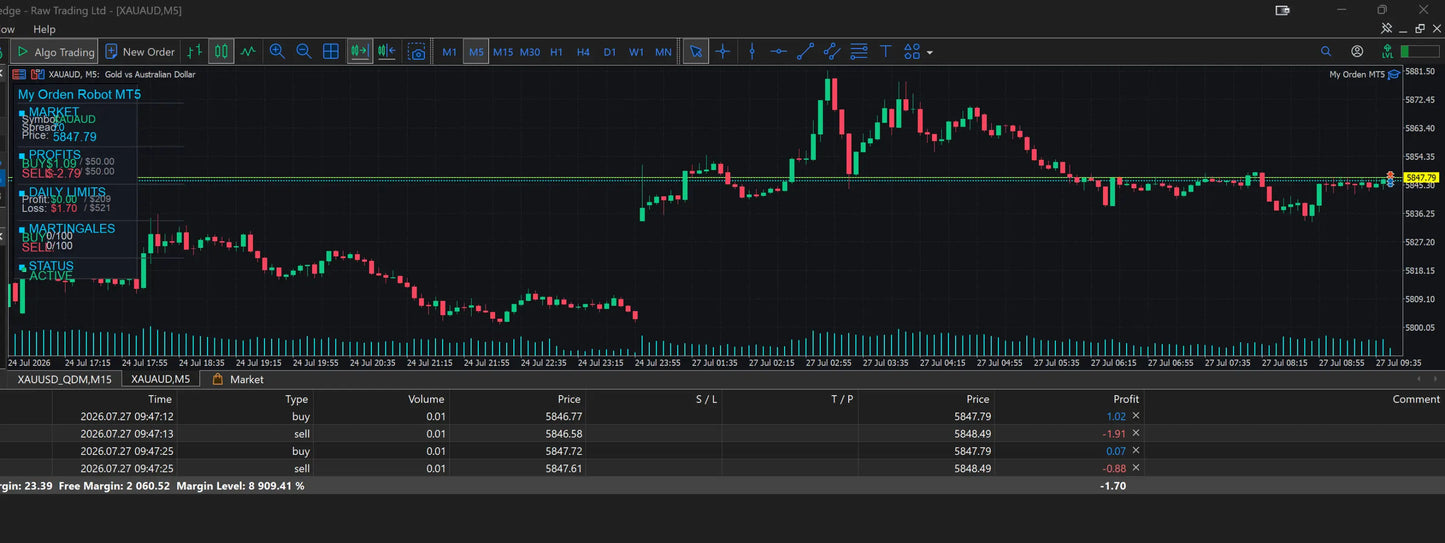Select the W1 timeframe

click(x=636, y=52)
